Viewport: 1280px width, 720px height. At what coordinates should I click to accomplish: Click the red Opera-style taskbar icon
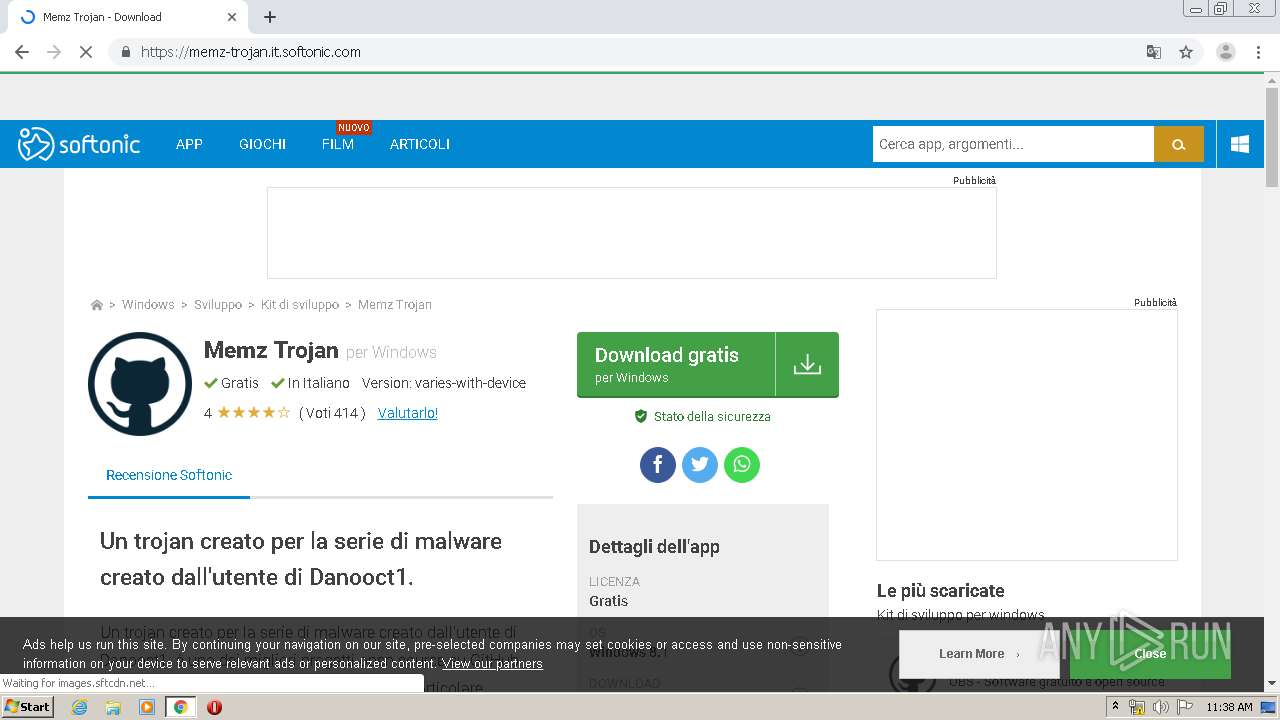tap(214, 707)
